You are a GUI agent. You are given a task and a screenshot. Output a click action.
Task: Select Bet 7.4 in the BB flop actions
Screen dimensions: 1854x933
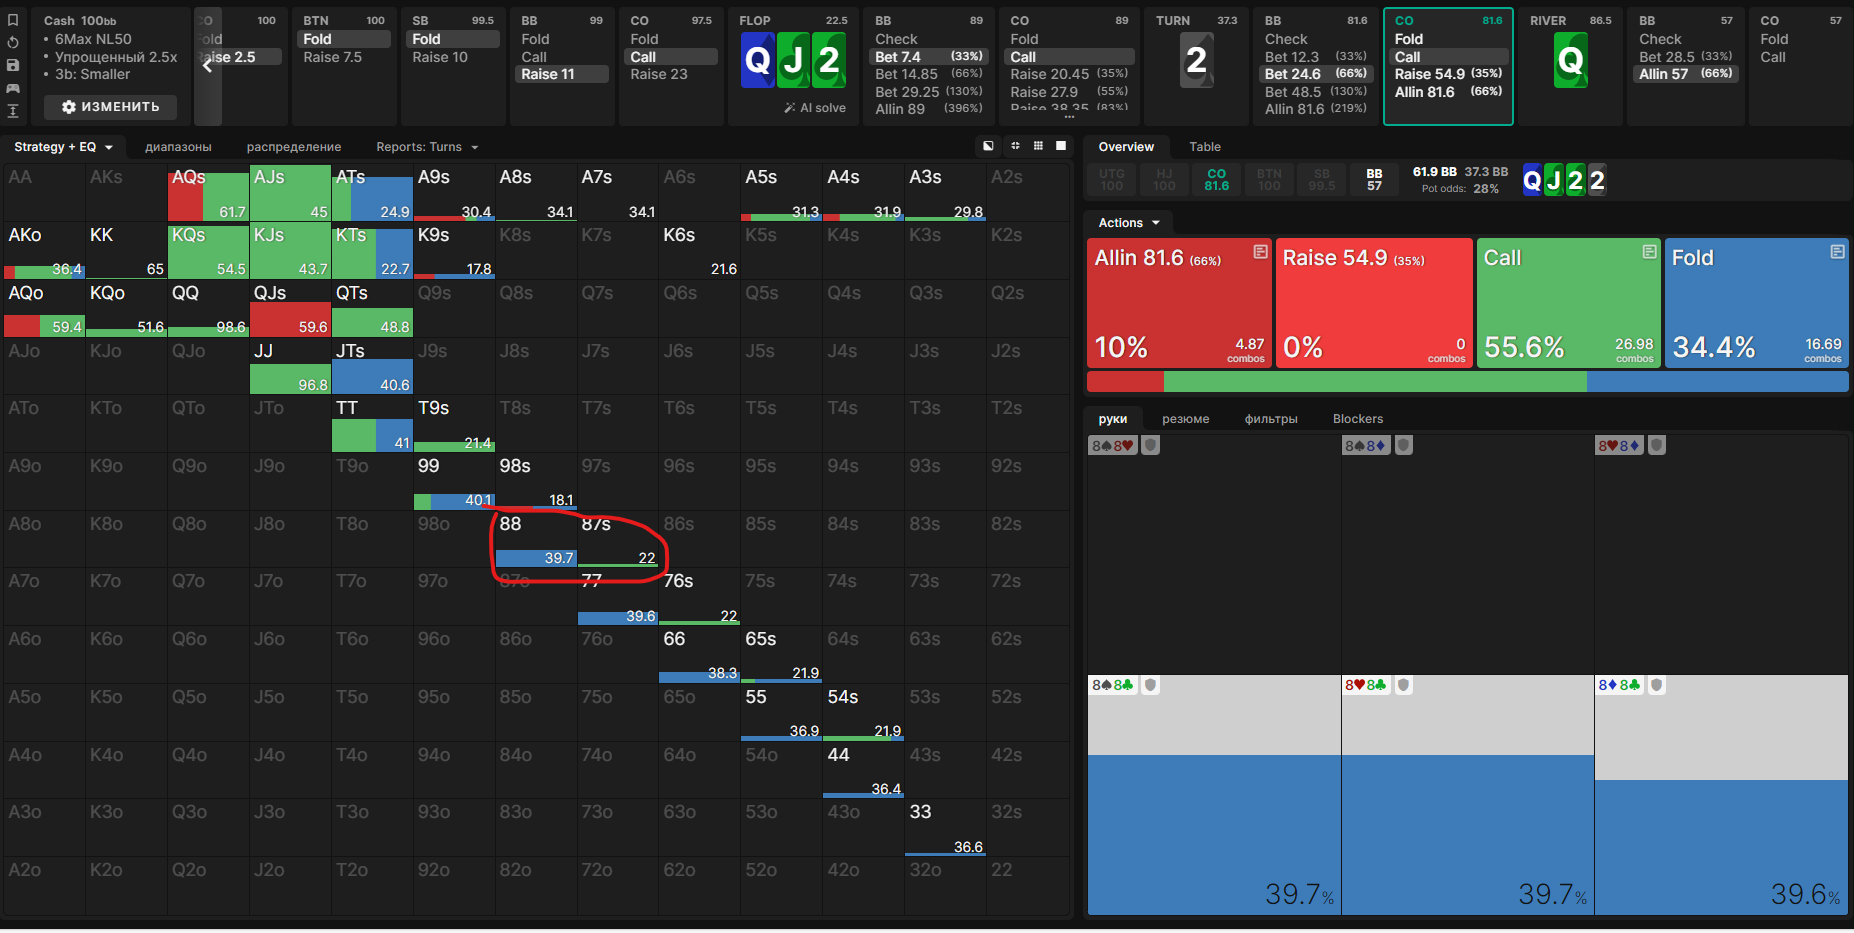tap(928, 57)
